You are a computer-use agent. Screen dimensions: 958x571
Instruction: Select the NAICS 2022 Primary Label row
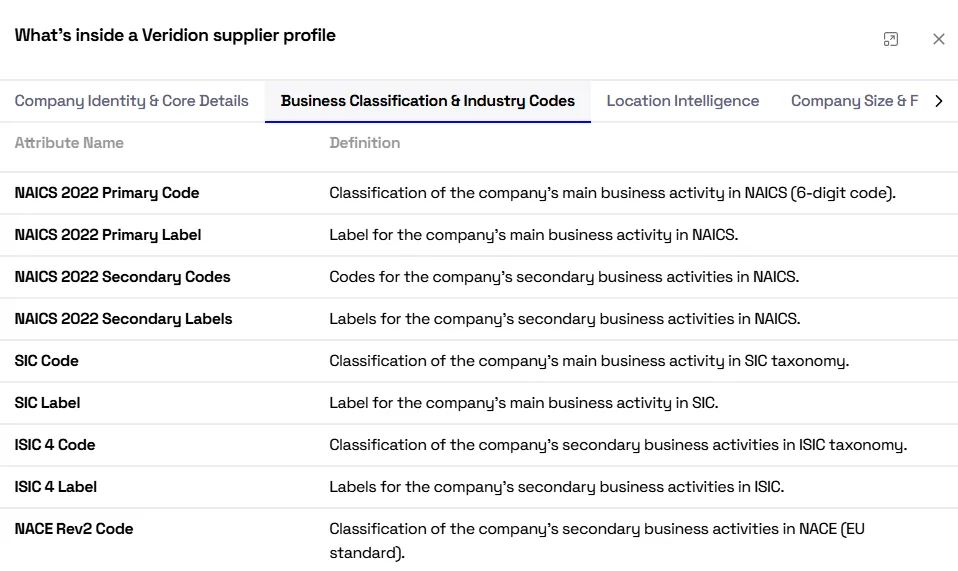tap(479, 235)
